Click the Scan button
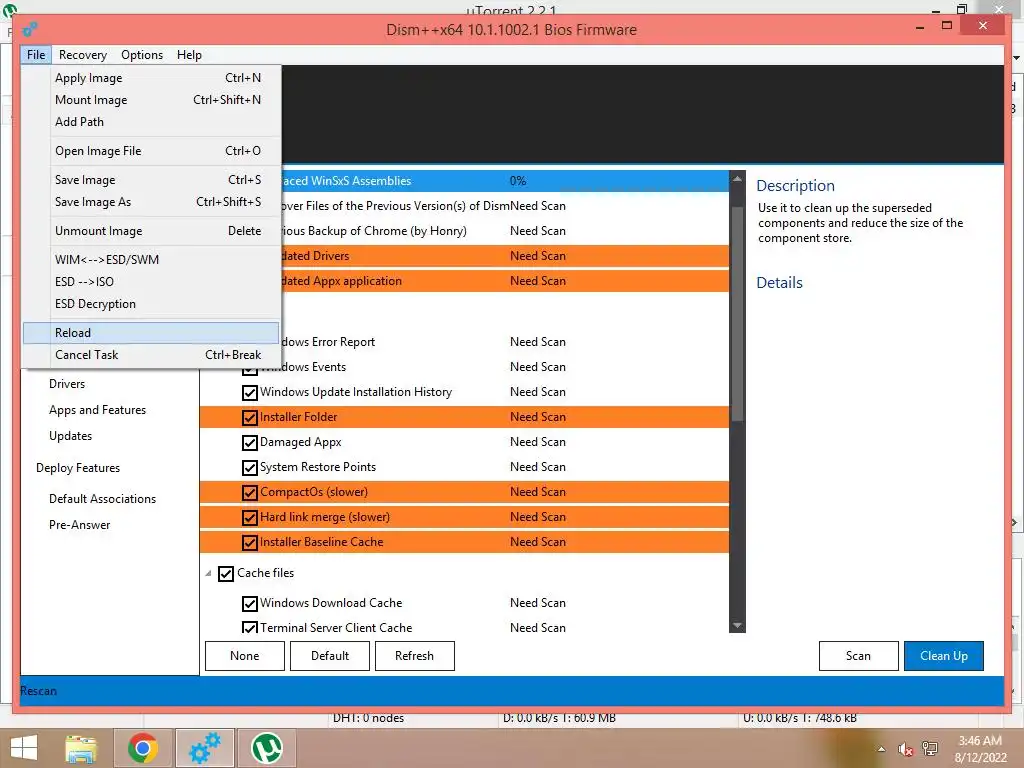 pos(858,656)
